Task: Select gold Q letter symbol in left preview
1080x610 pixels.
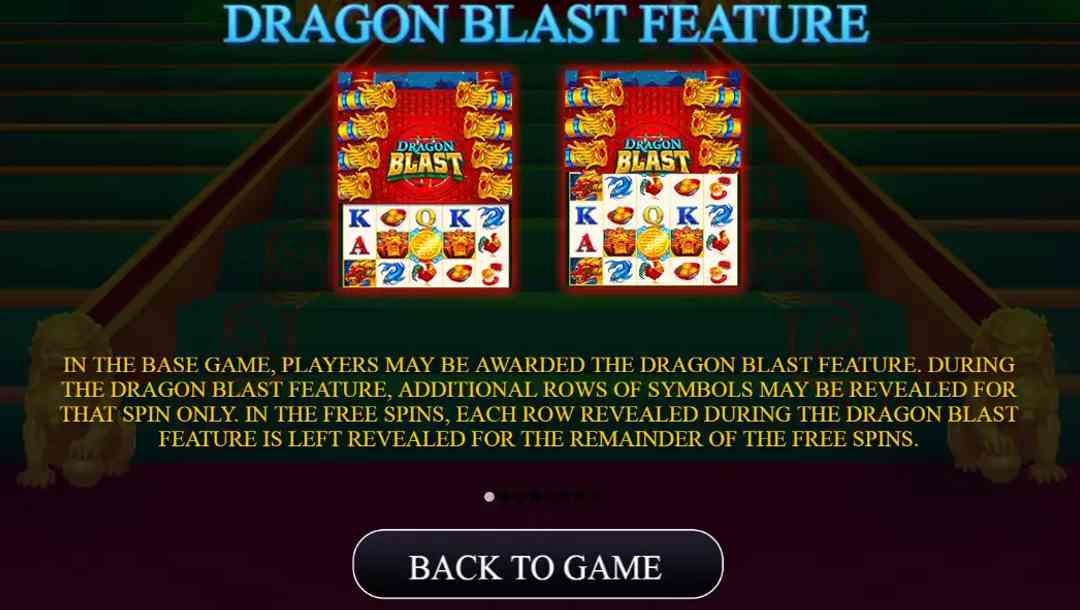Action: click(425, 217)
